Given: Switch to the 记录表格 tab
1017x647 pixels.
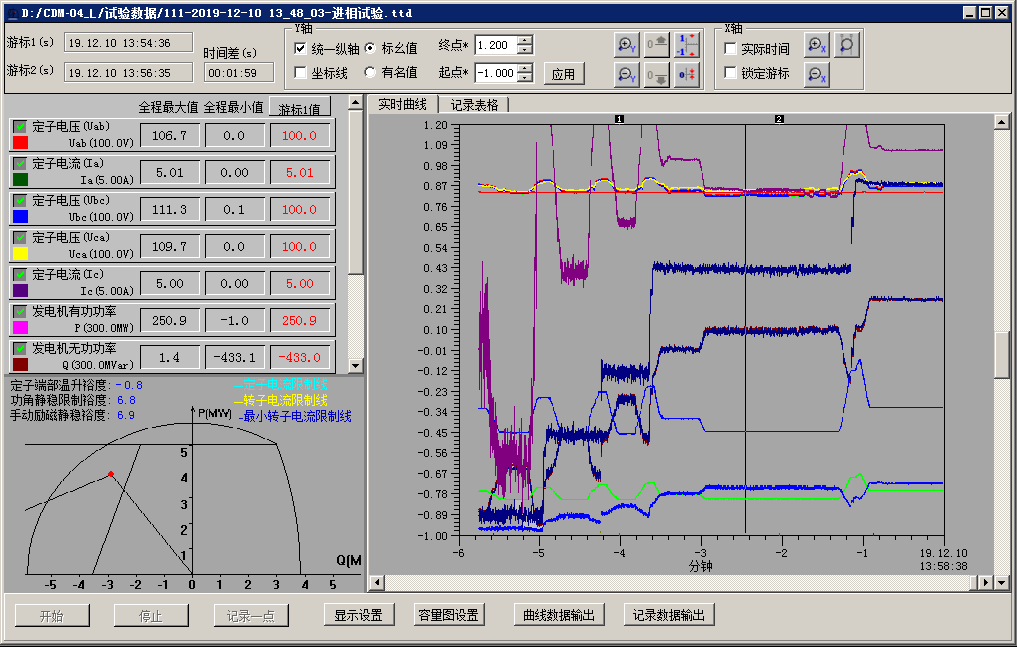Looking at the screenshot, I should 474,105.
